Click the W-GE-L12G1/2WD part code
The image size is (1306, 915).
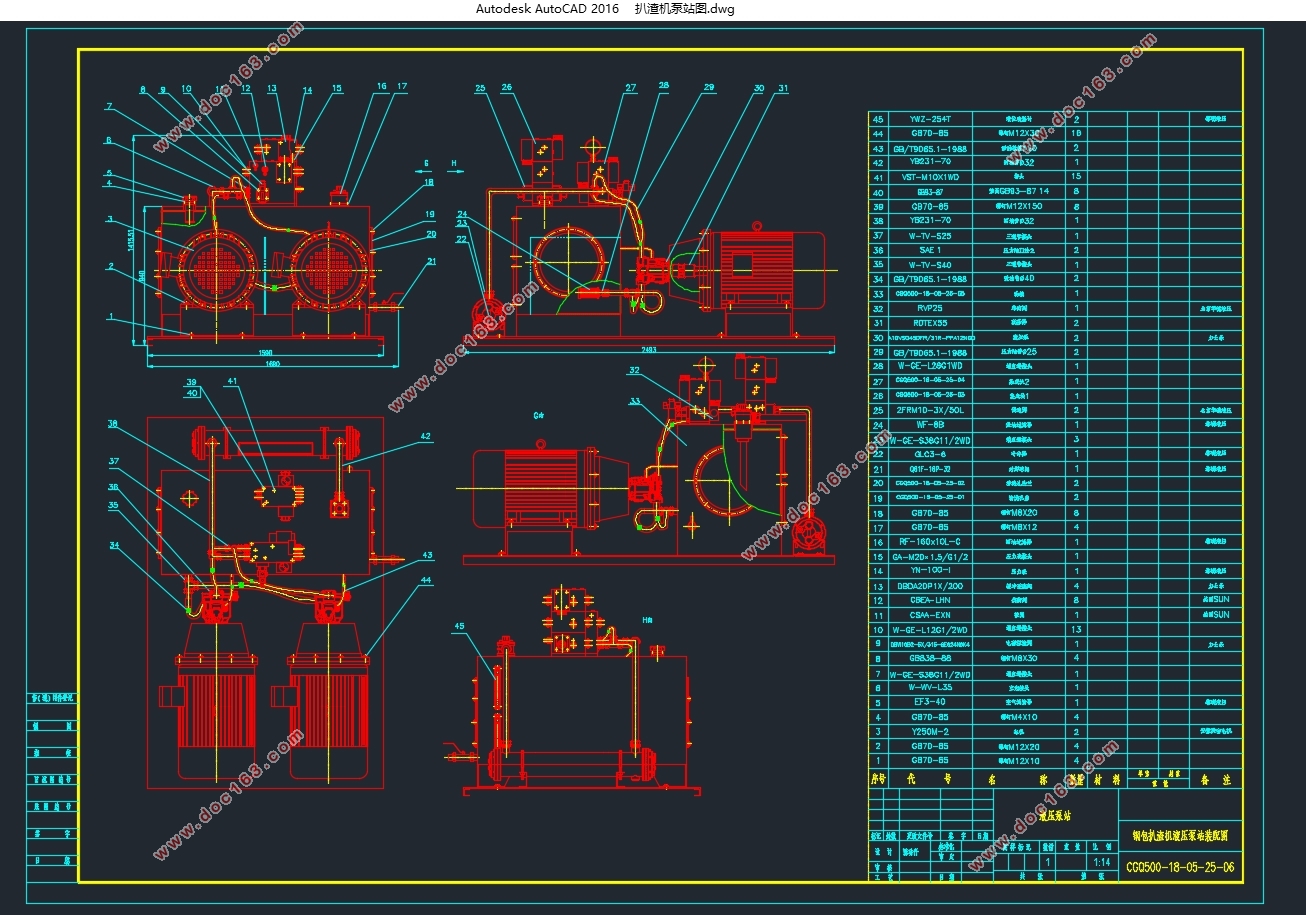coord(932,630)
